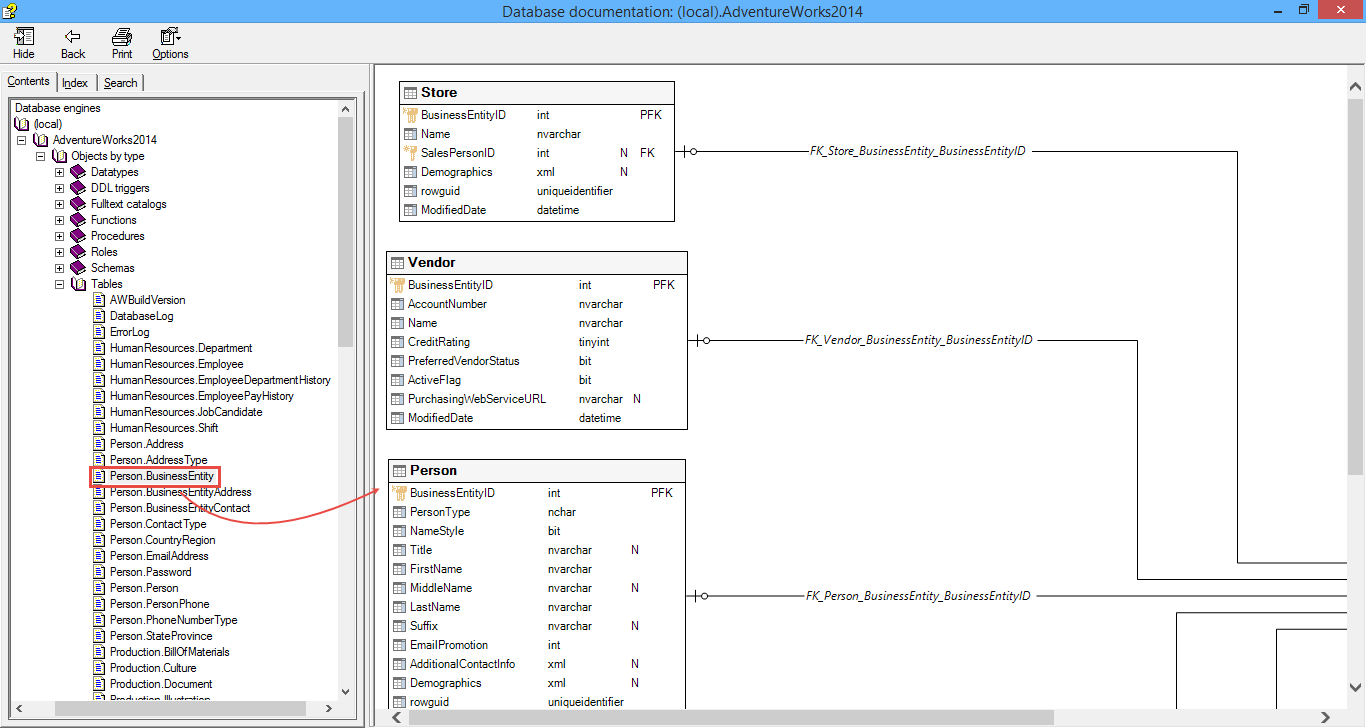
Task: Select Person.BusinessEntity in the tree
Action: (x=161, y=476)
